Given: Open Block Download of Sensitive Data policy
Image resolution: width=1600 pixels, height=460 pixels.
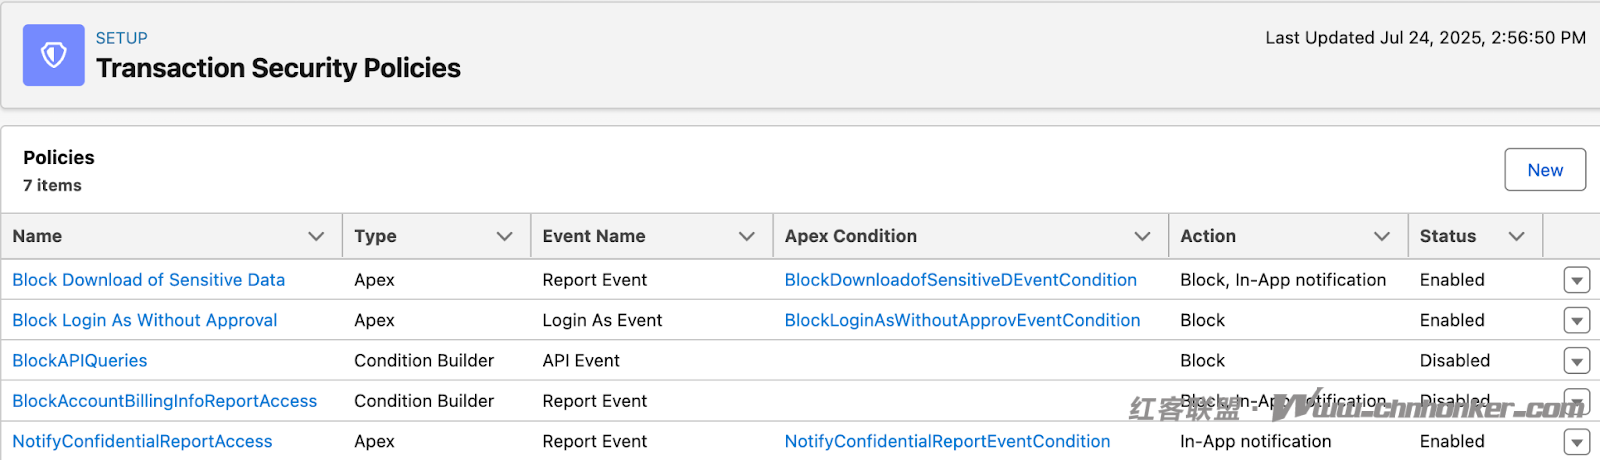Looking at the screenshot, I should pos(149,280).
